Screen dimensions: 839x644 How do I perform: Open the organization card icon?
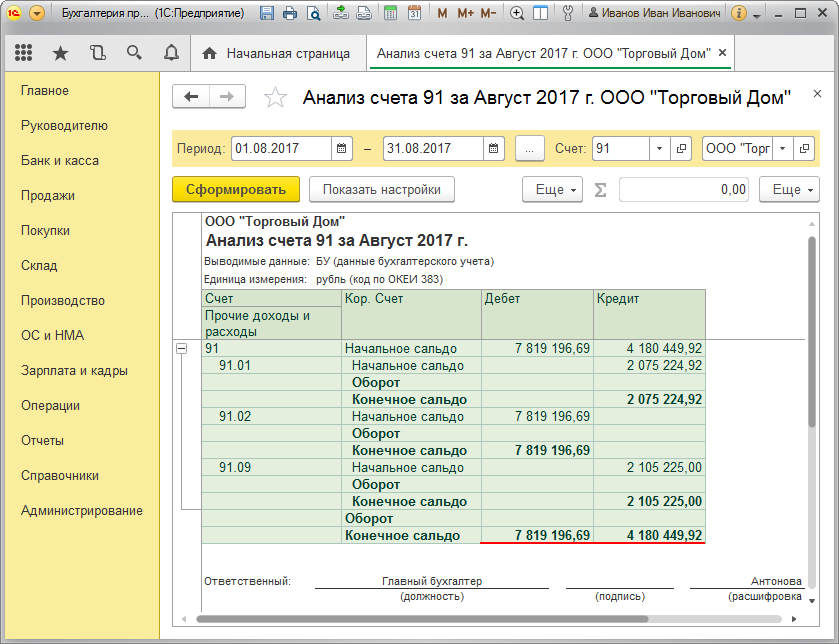pyautogui.click(x=804, y=148)
